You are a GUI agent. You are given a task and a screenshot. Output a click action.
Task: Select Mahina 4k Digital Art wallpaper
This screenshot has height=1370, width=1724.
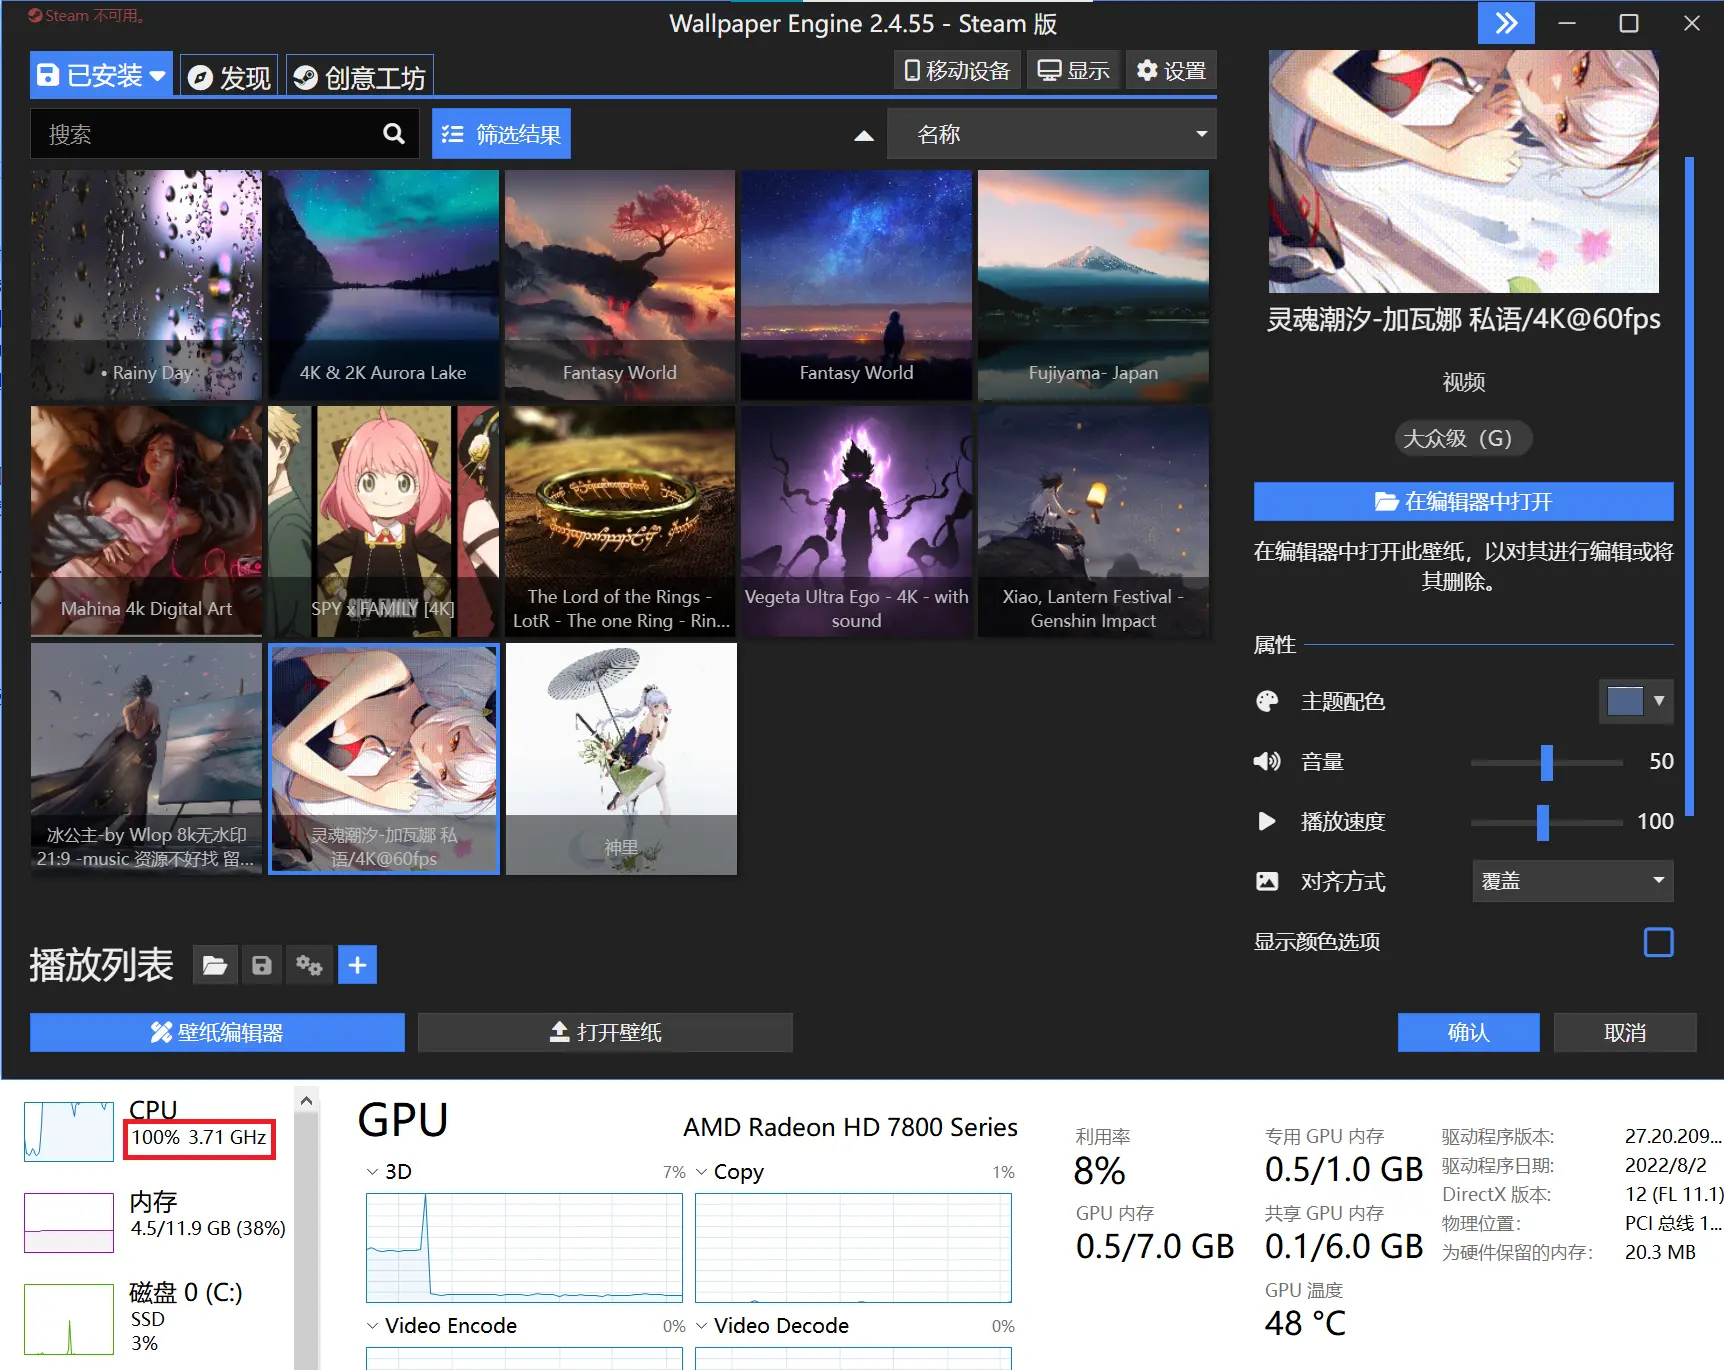(146, 521)
